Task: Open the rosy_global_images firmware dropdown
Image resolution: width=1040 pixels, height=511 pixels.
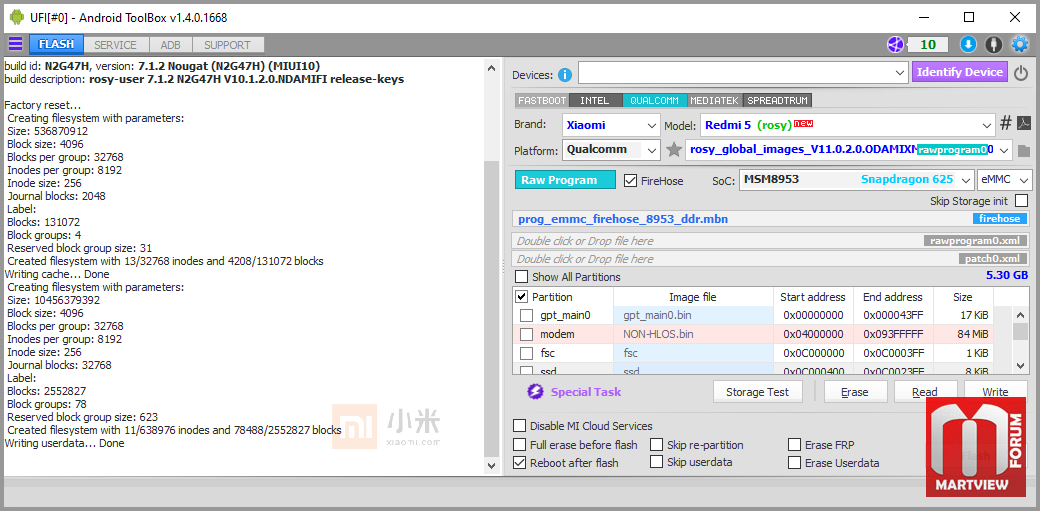Action: (848, 149)
